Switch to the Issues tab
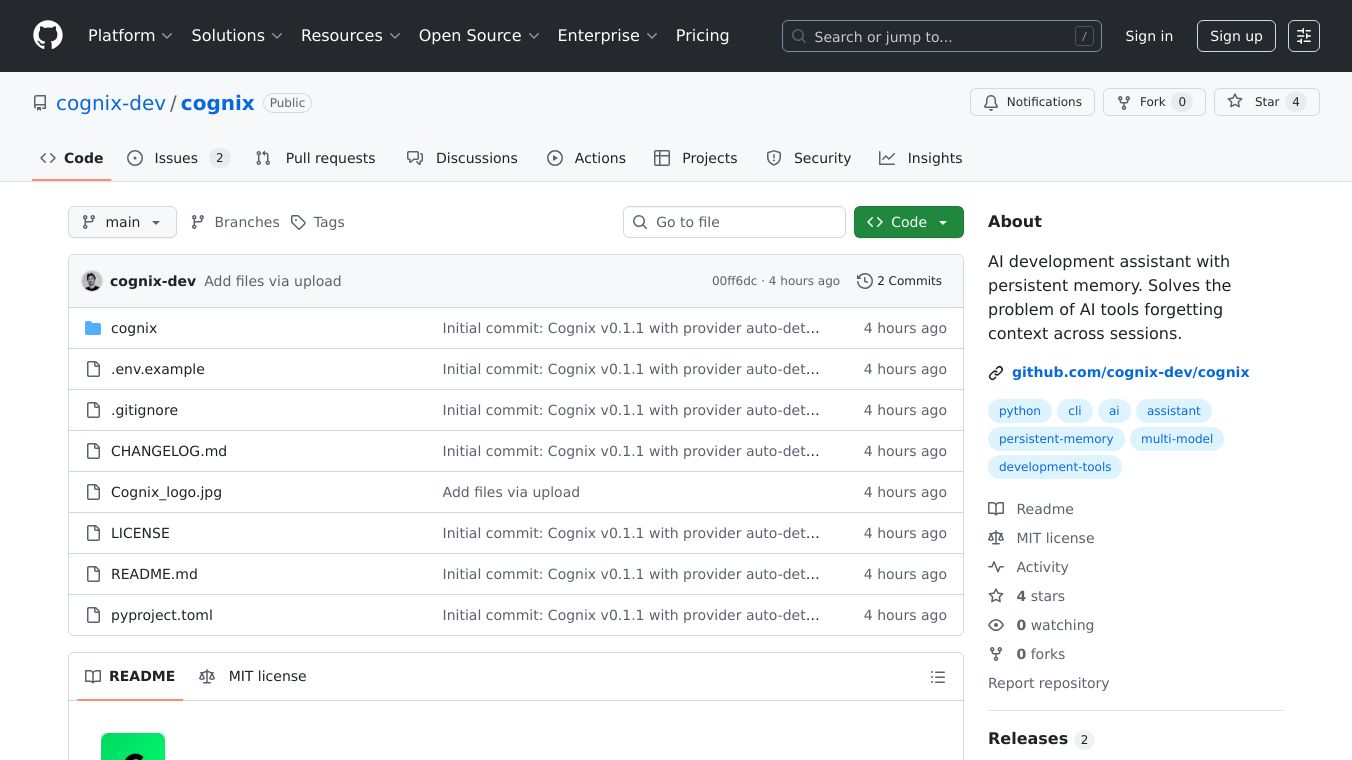Image resolution: width=1352 pixels, height=760 pixels. click(177, 158)
